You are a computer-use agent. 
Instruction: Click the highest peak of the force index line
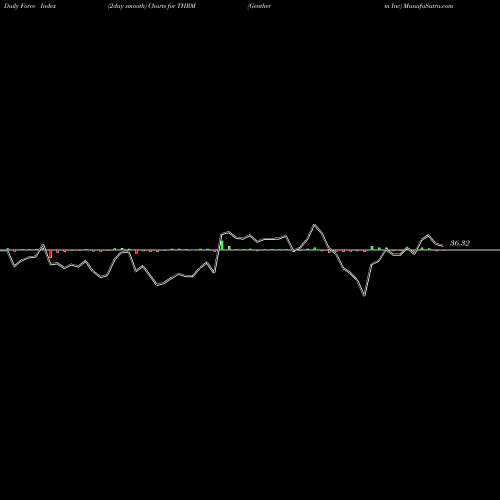[x=314, y=225]
